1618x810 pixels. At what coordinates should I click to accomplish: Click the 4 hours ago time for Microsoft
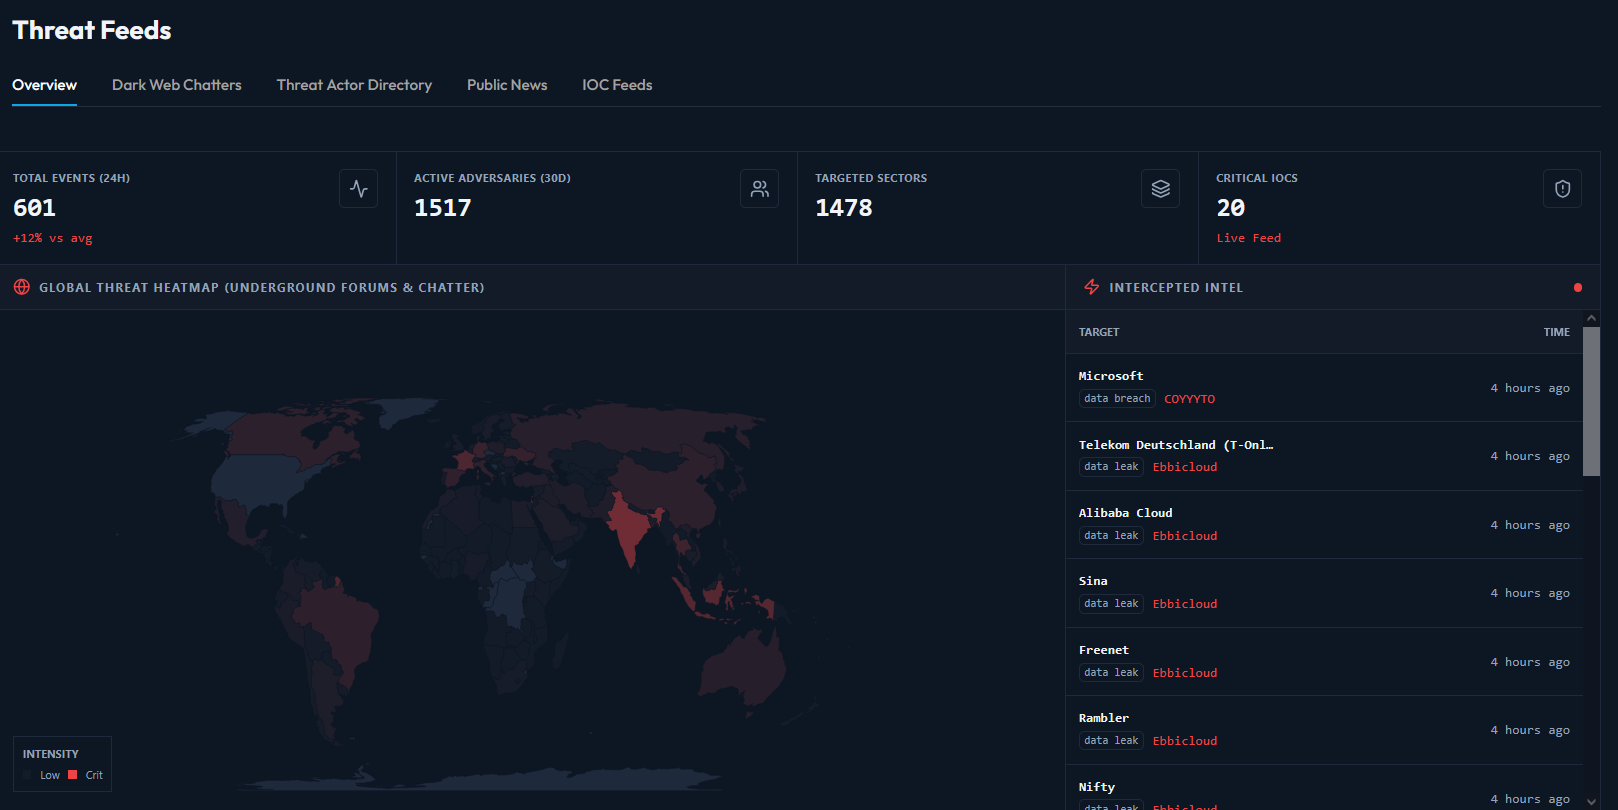1529,388
